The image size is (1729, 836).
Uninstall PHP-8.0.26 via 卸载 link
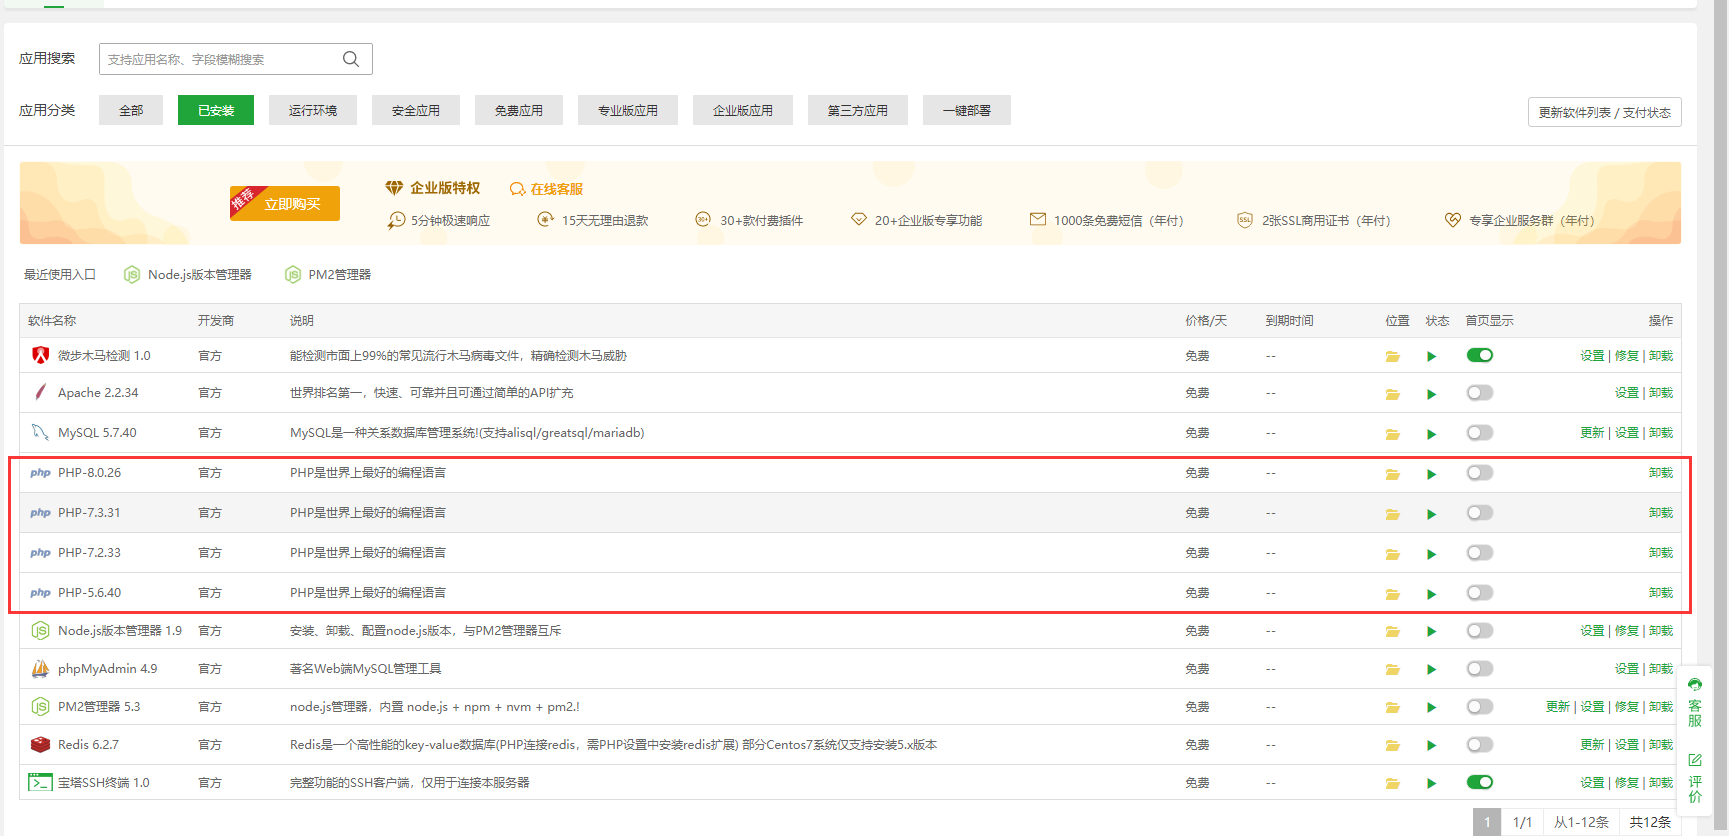[1661, 473]
